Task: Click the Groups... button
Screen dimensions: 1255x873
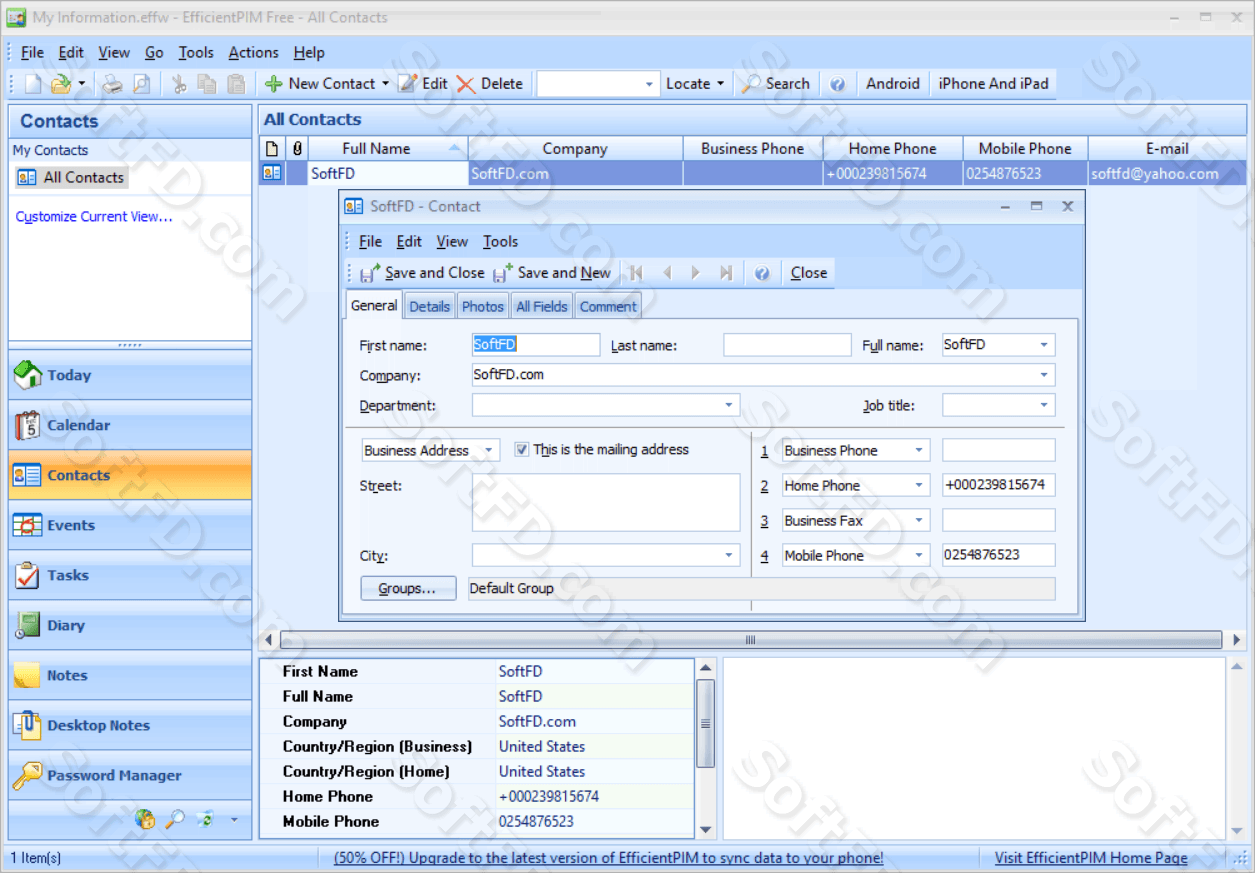Action: pos(408,589)
